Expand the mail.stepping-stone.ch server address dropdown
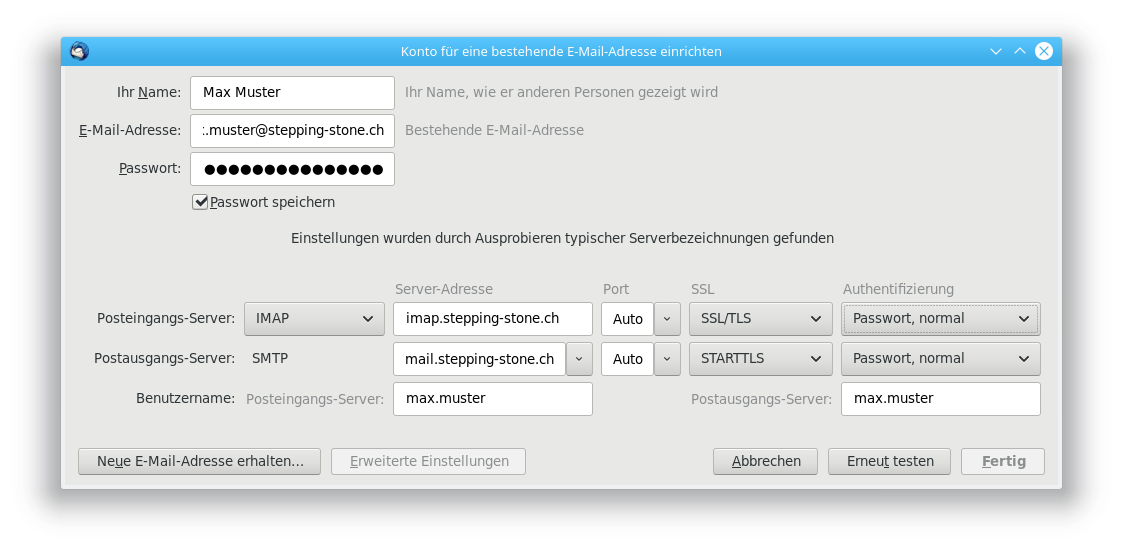This screenshot has height=550, width=1123. click(579, 359)
